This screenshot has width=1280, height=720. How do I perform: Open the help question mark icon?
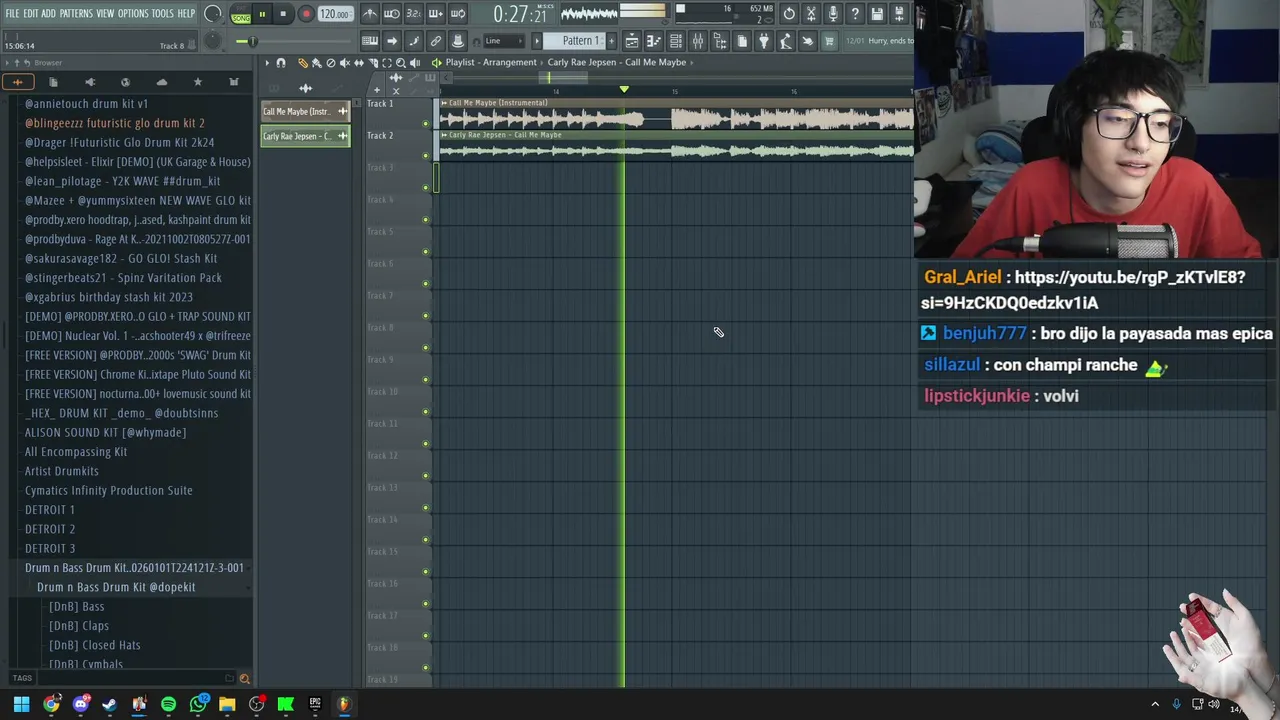point(855,14)
